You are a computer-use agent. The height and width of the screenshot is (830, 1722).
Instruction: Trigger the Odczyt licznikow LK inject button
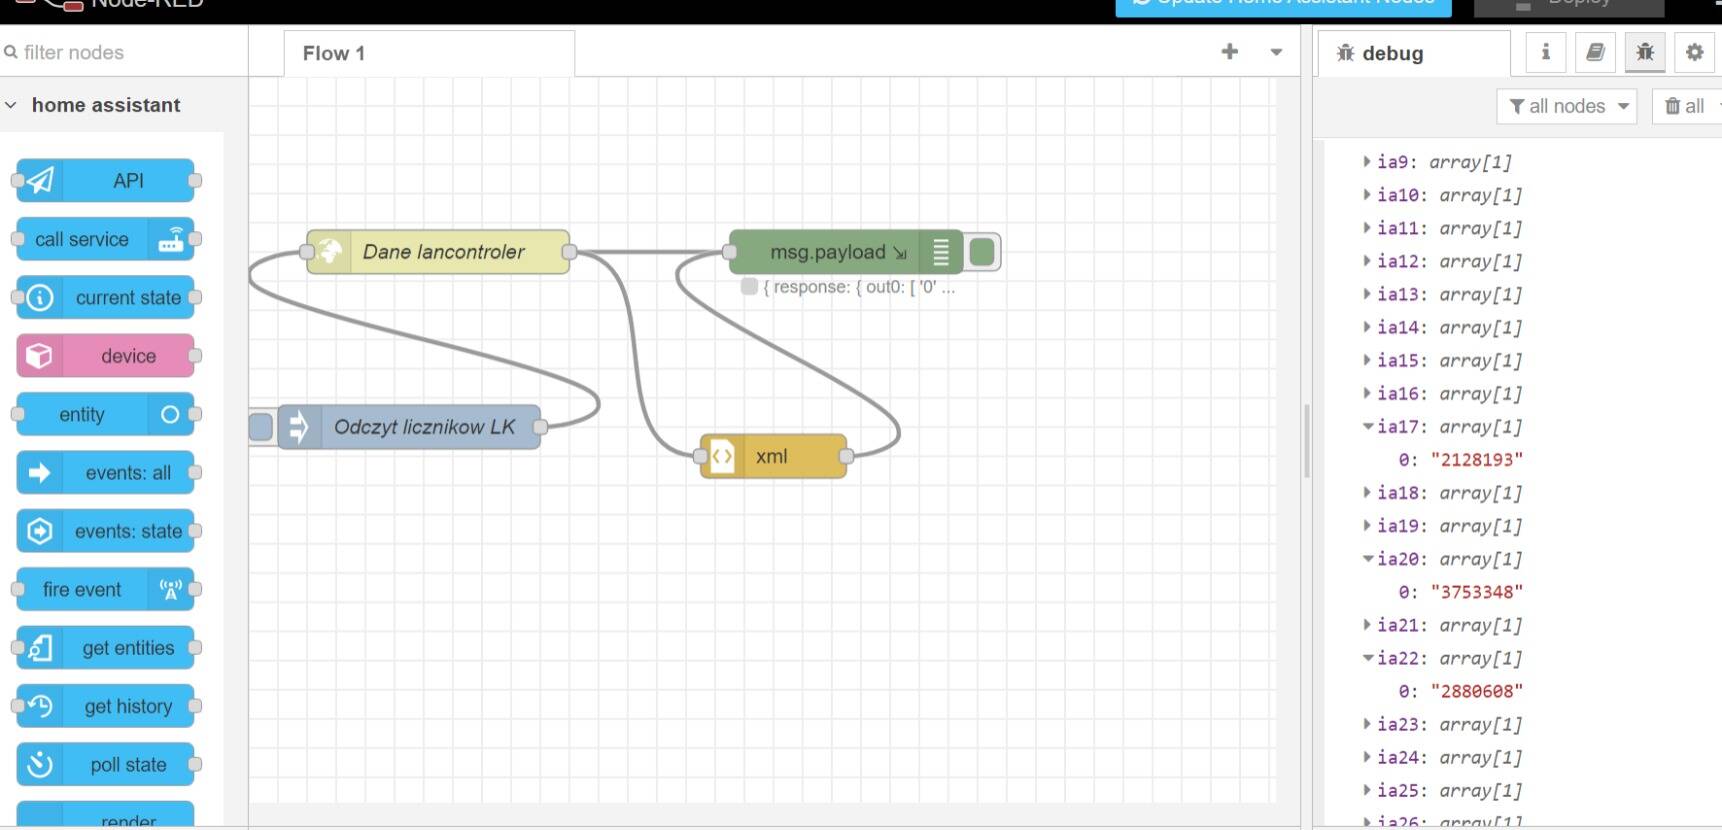pos(260,427)
